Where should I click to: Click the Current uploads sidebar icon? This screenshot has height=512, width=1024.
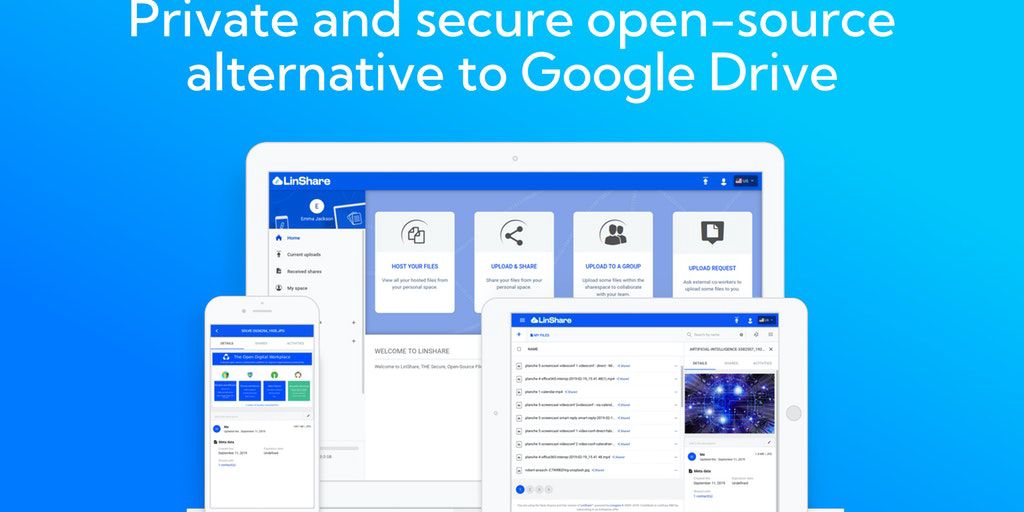(279, 254)
